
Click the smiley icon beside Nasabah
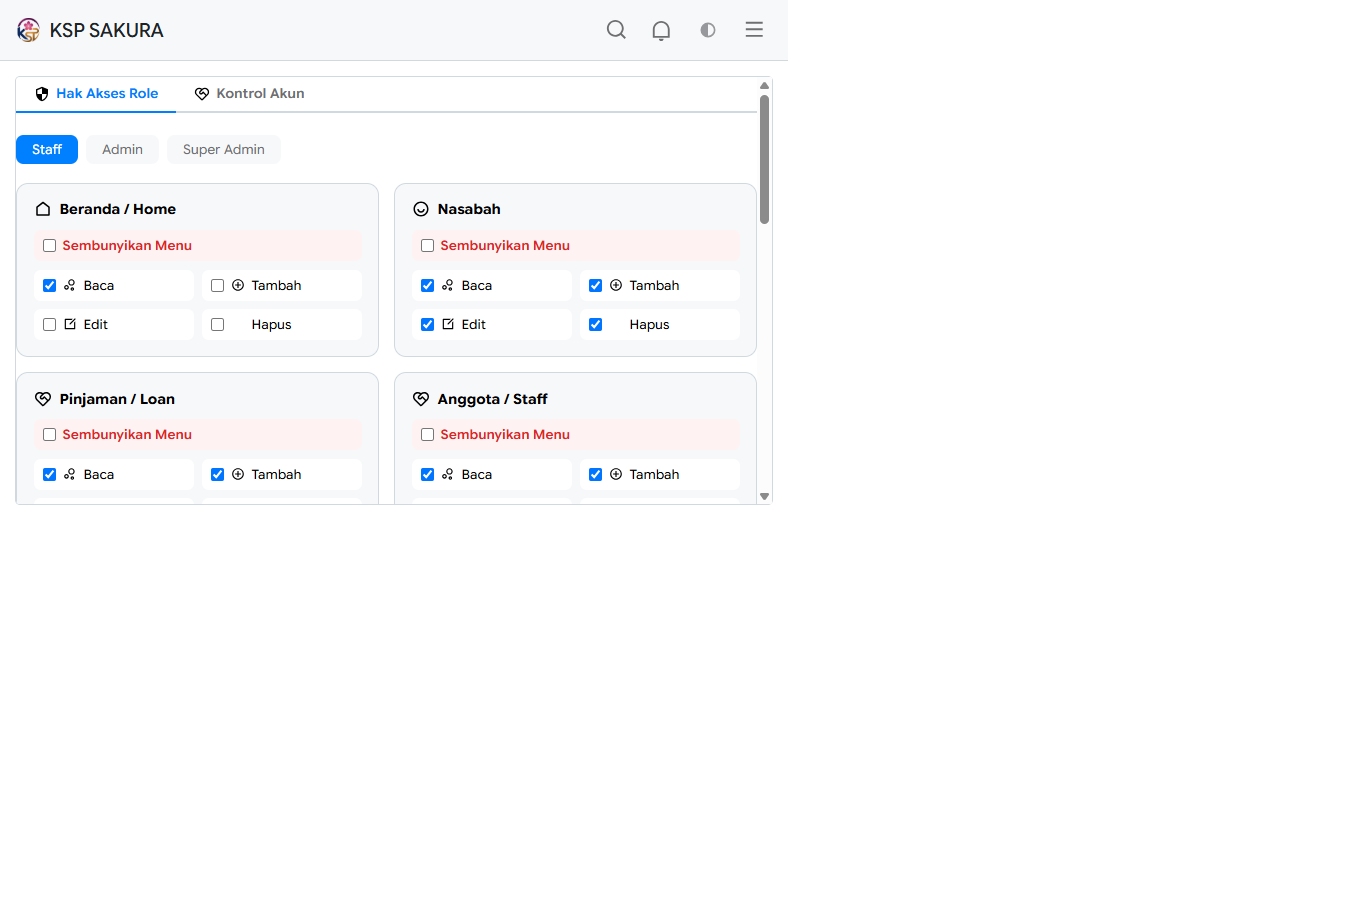pos(421,209)
